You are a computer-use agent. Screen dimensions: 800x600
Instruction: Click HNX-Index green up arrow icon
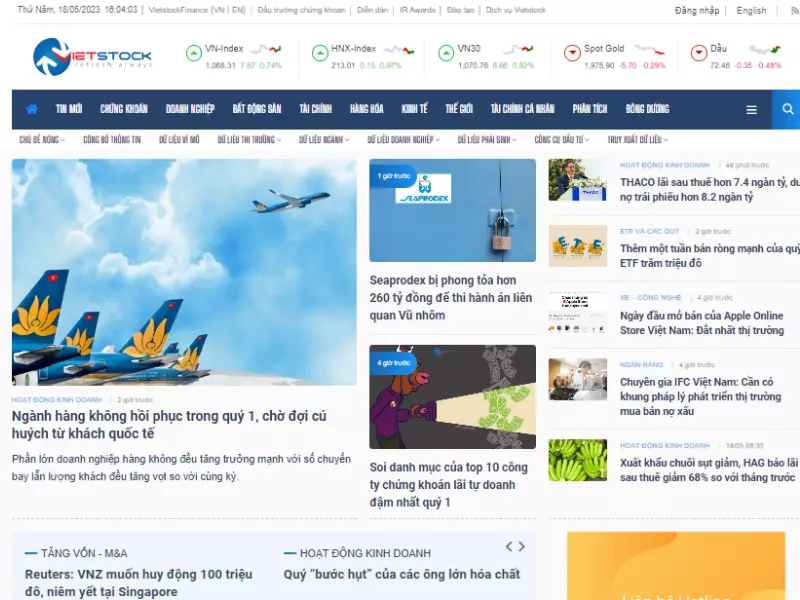pyautogui.click(x=320, y=53)
